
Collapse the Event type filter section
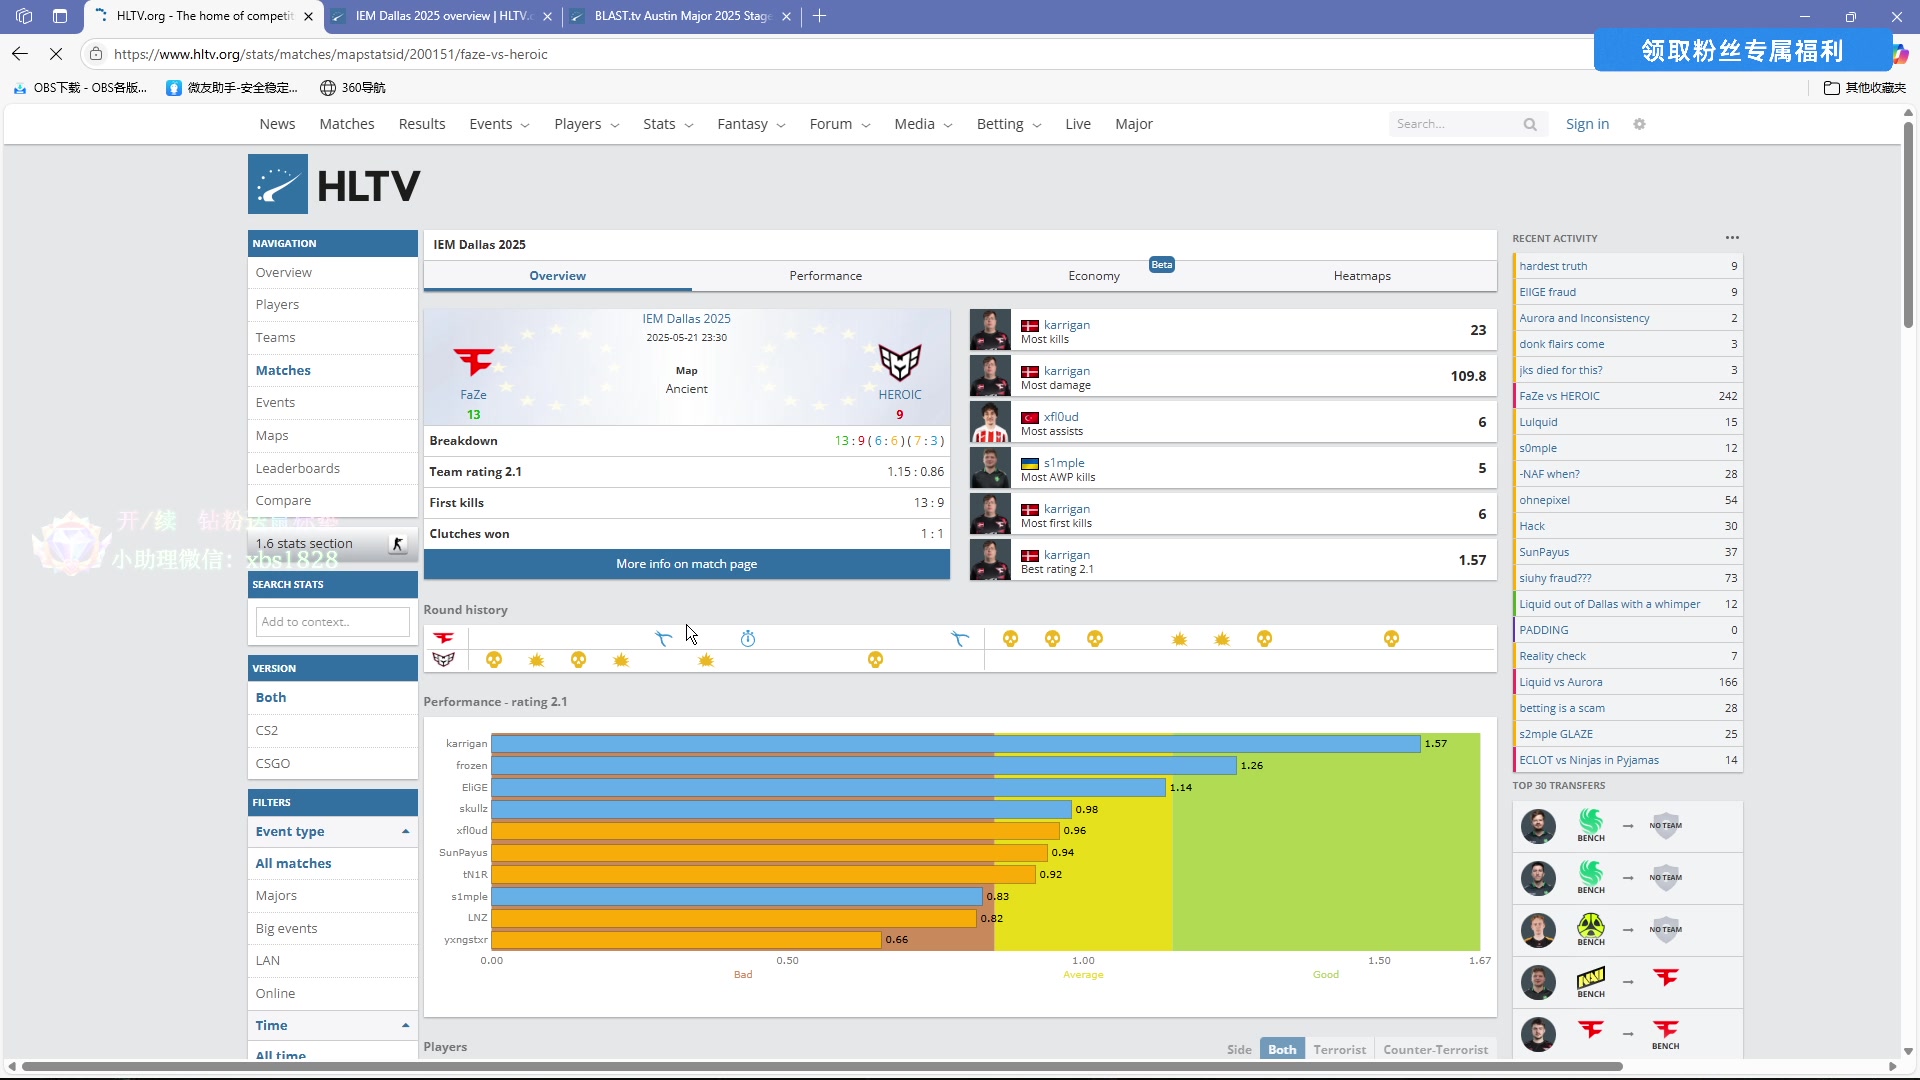[333, 832]
